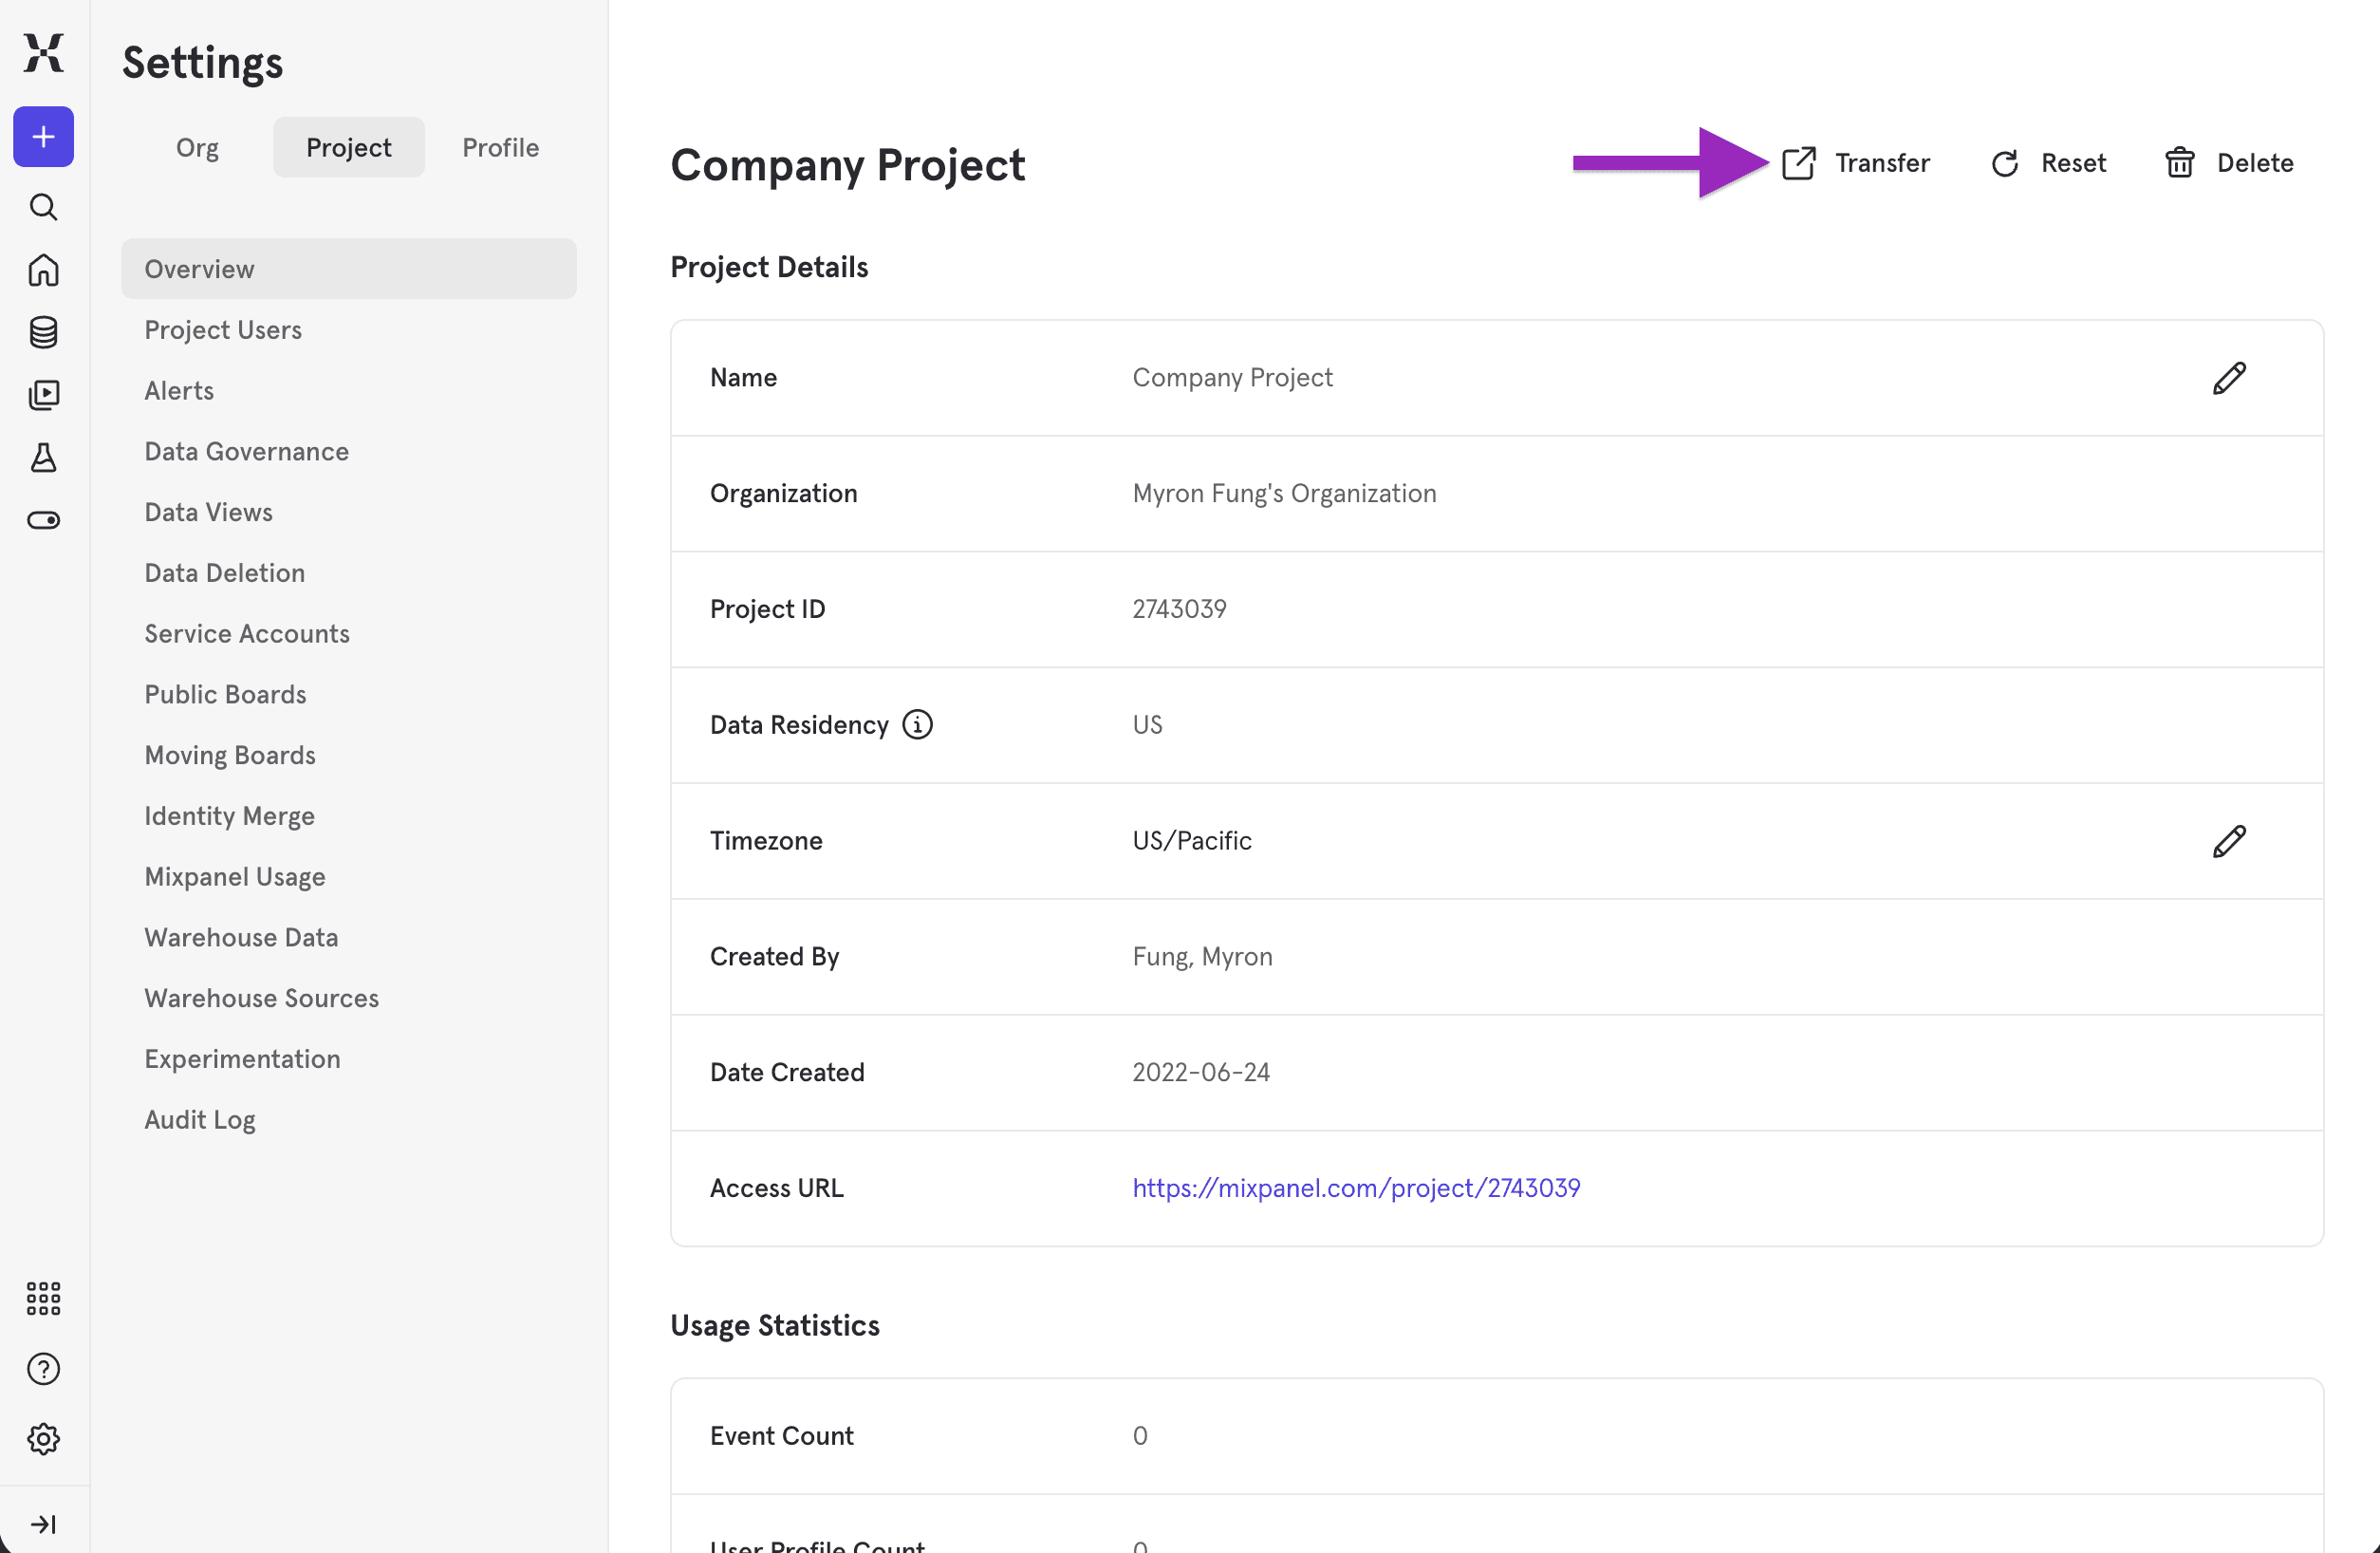This screenshot has width=2380, height=1553.
Task: Open Boards via the video boards icon
Action: coord(43,394)
